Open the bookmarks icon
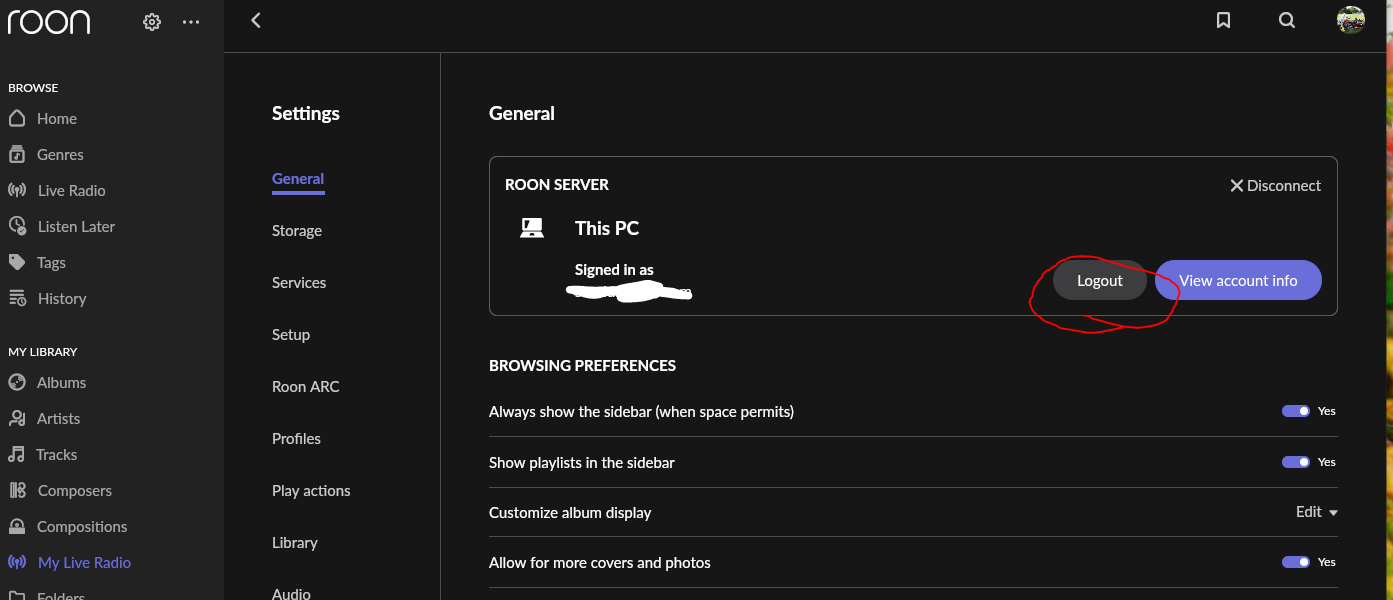This screenshot has height=600, width=1393. [1223, 20]
